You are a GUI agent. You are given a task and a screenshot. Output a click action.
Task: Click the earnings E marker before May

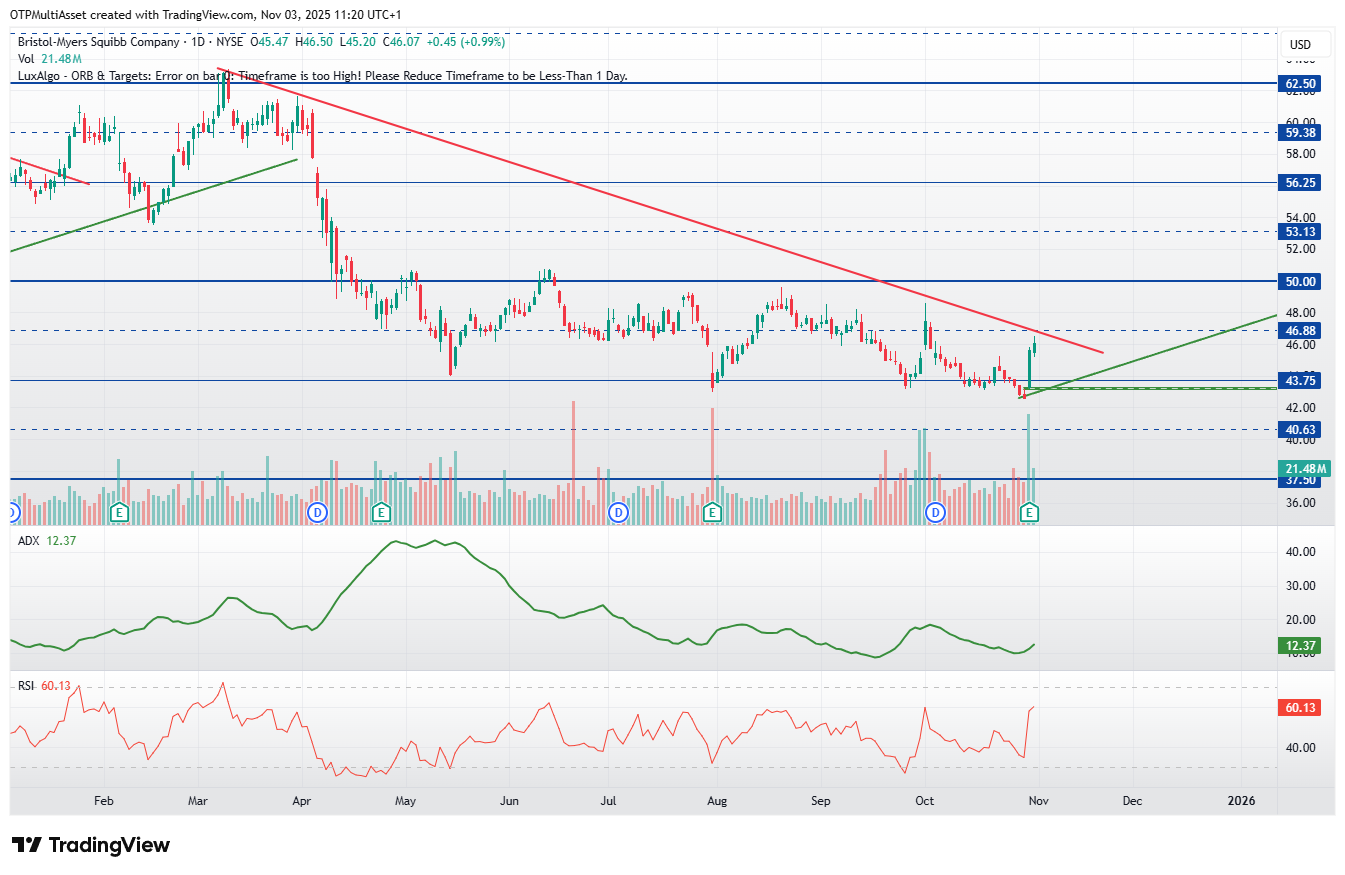(x=380, y=512)
